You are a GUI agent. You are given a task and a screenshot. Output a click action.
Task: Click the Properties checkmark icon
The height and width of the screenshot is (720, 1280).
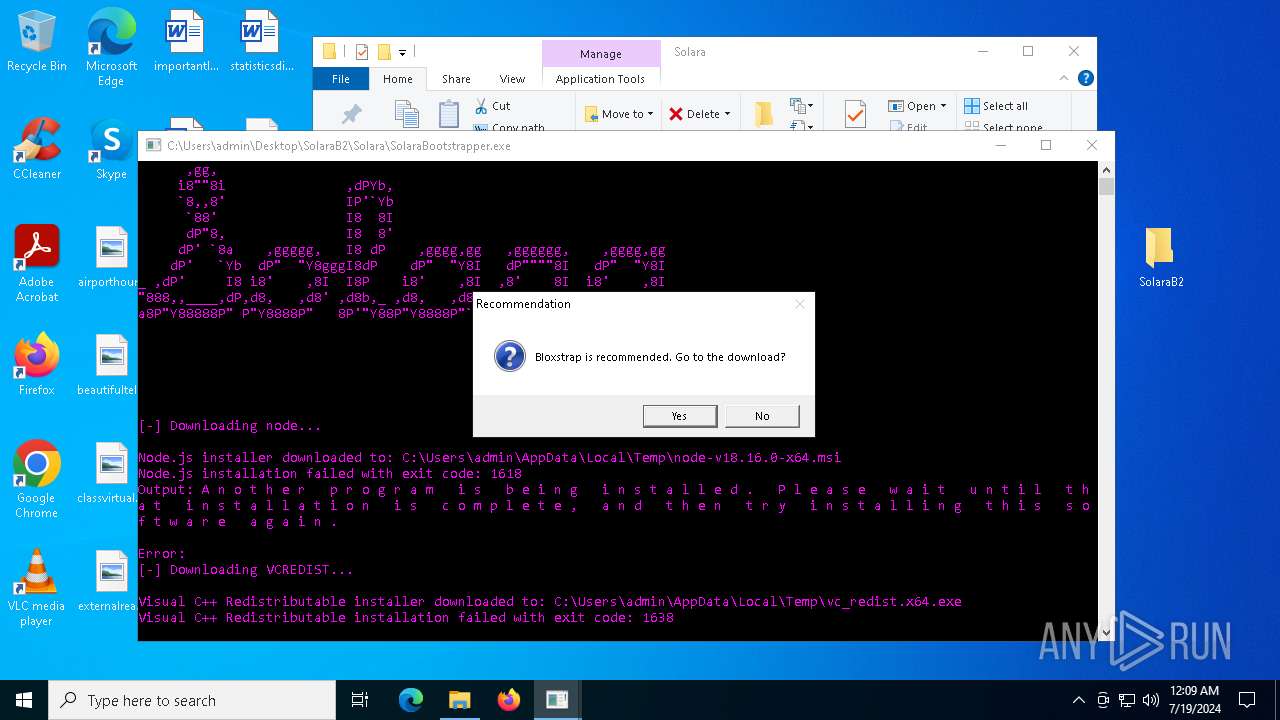[855, 114]
